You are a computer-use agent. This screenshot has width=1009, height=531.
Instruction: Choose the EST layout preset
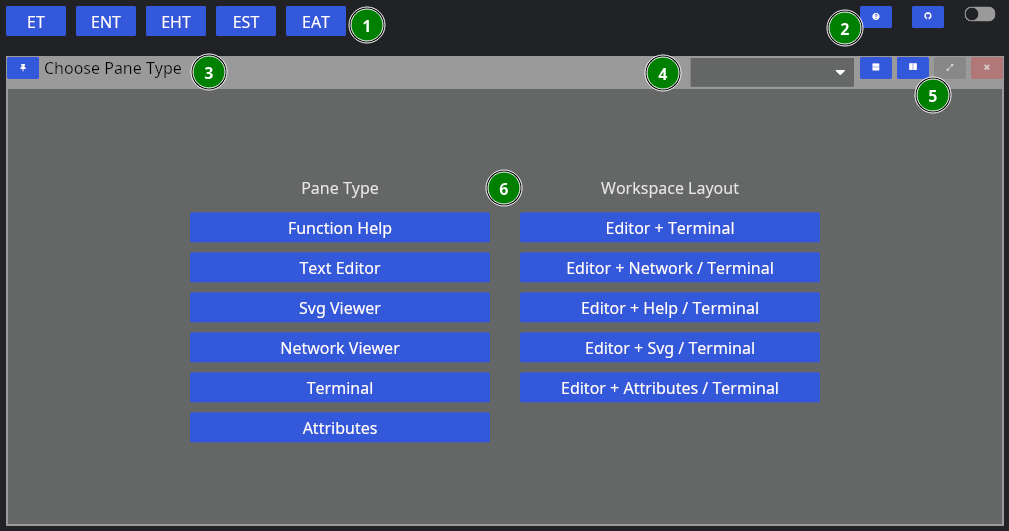pyautogui.click(x=246, y=22)
